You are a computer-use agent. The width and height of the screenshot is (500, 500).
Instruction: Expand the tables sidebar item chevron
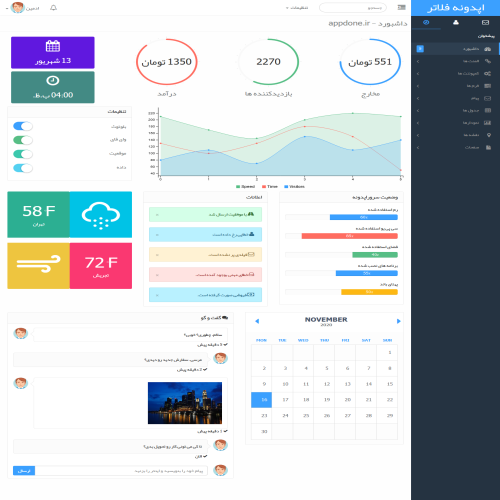pos(418,111)
